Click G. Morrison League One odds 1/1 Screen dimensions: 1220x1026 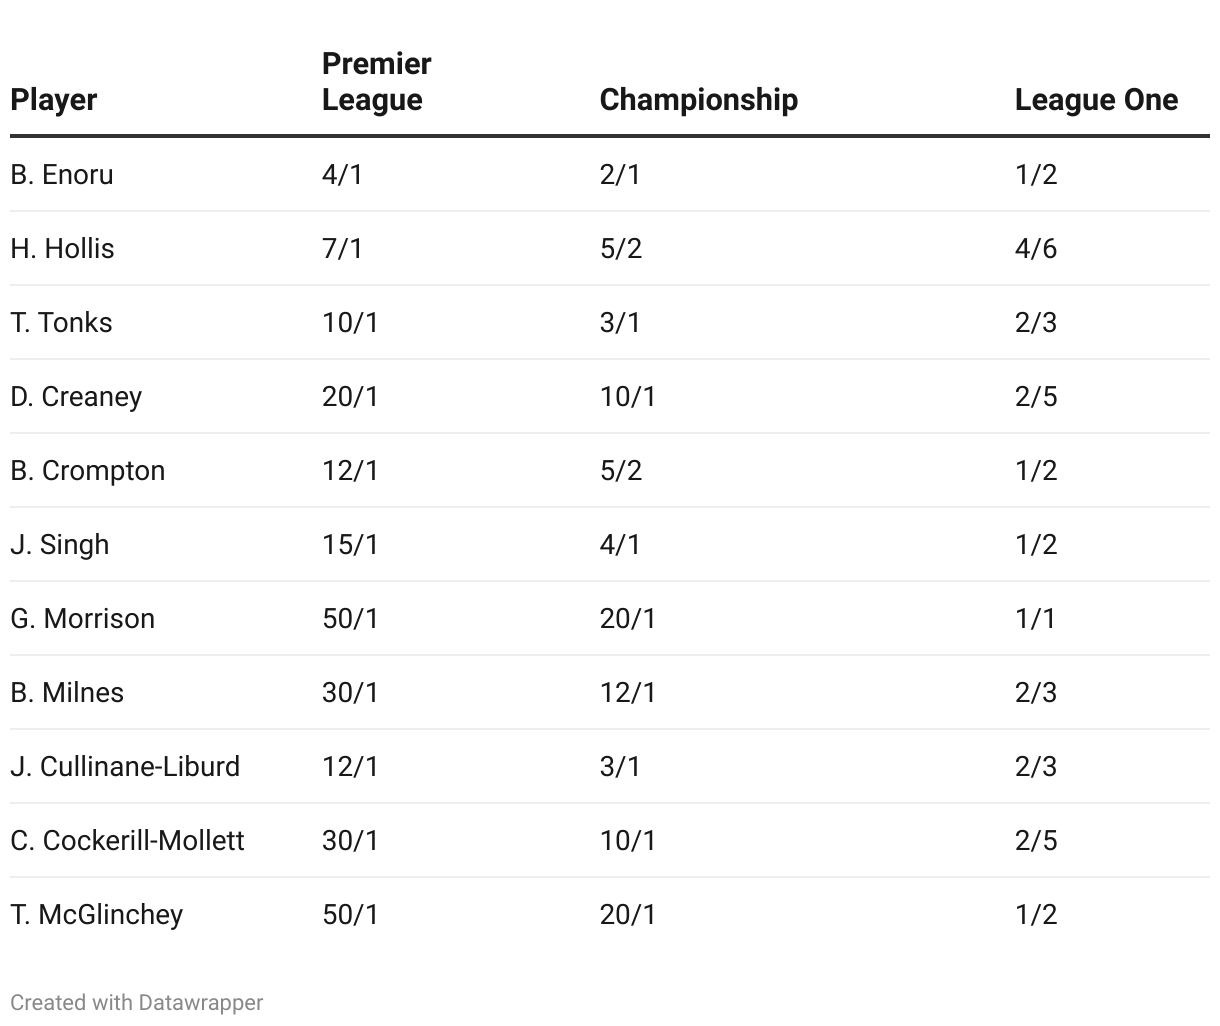click(x=1035, y=619)
